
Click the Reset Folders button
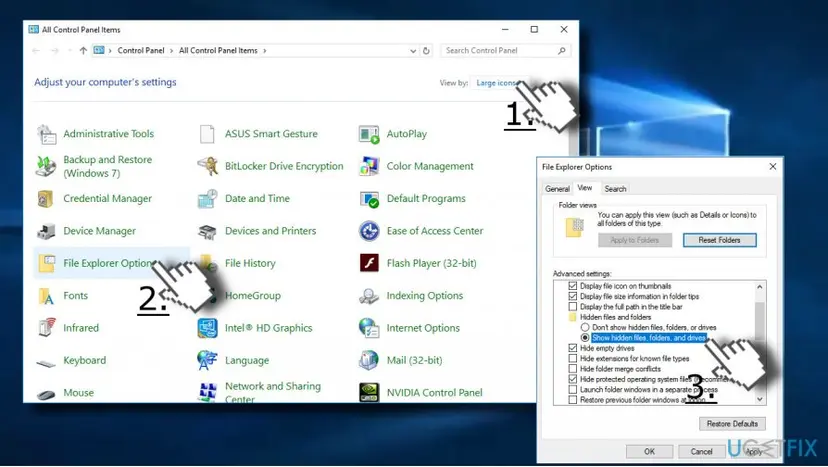tap(719, 240)
